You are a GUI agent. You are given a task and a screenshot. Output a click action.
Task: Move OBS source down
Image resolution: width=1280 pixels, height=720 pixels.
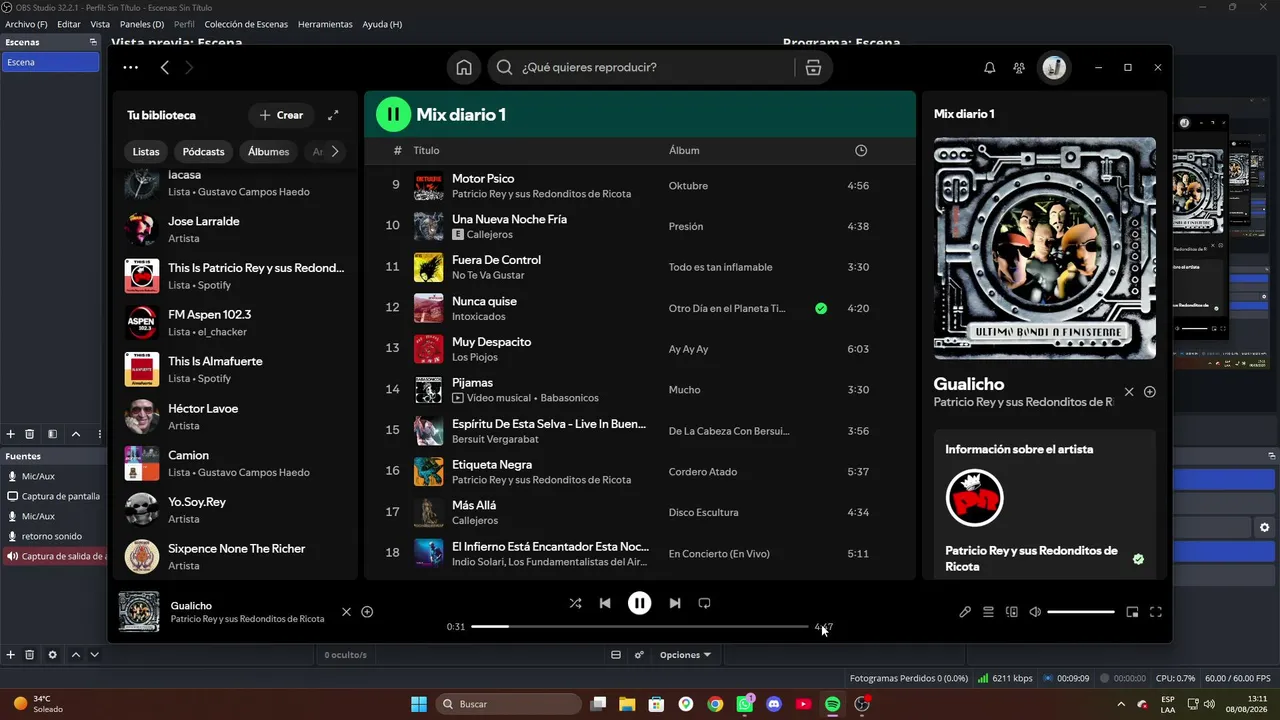[x=94, y=655]
